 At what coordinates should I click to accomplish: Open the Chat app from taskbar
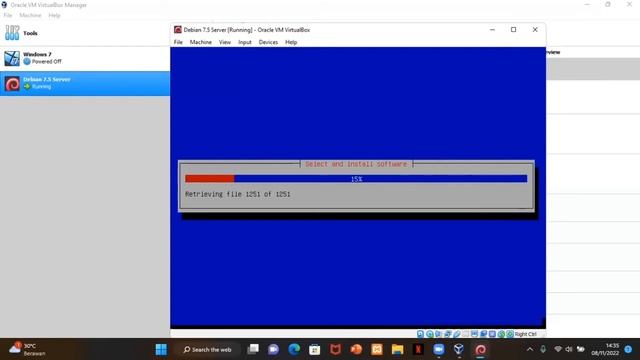[x=273, y=349]
